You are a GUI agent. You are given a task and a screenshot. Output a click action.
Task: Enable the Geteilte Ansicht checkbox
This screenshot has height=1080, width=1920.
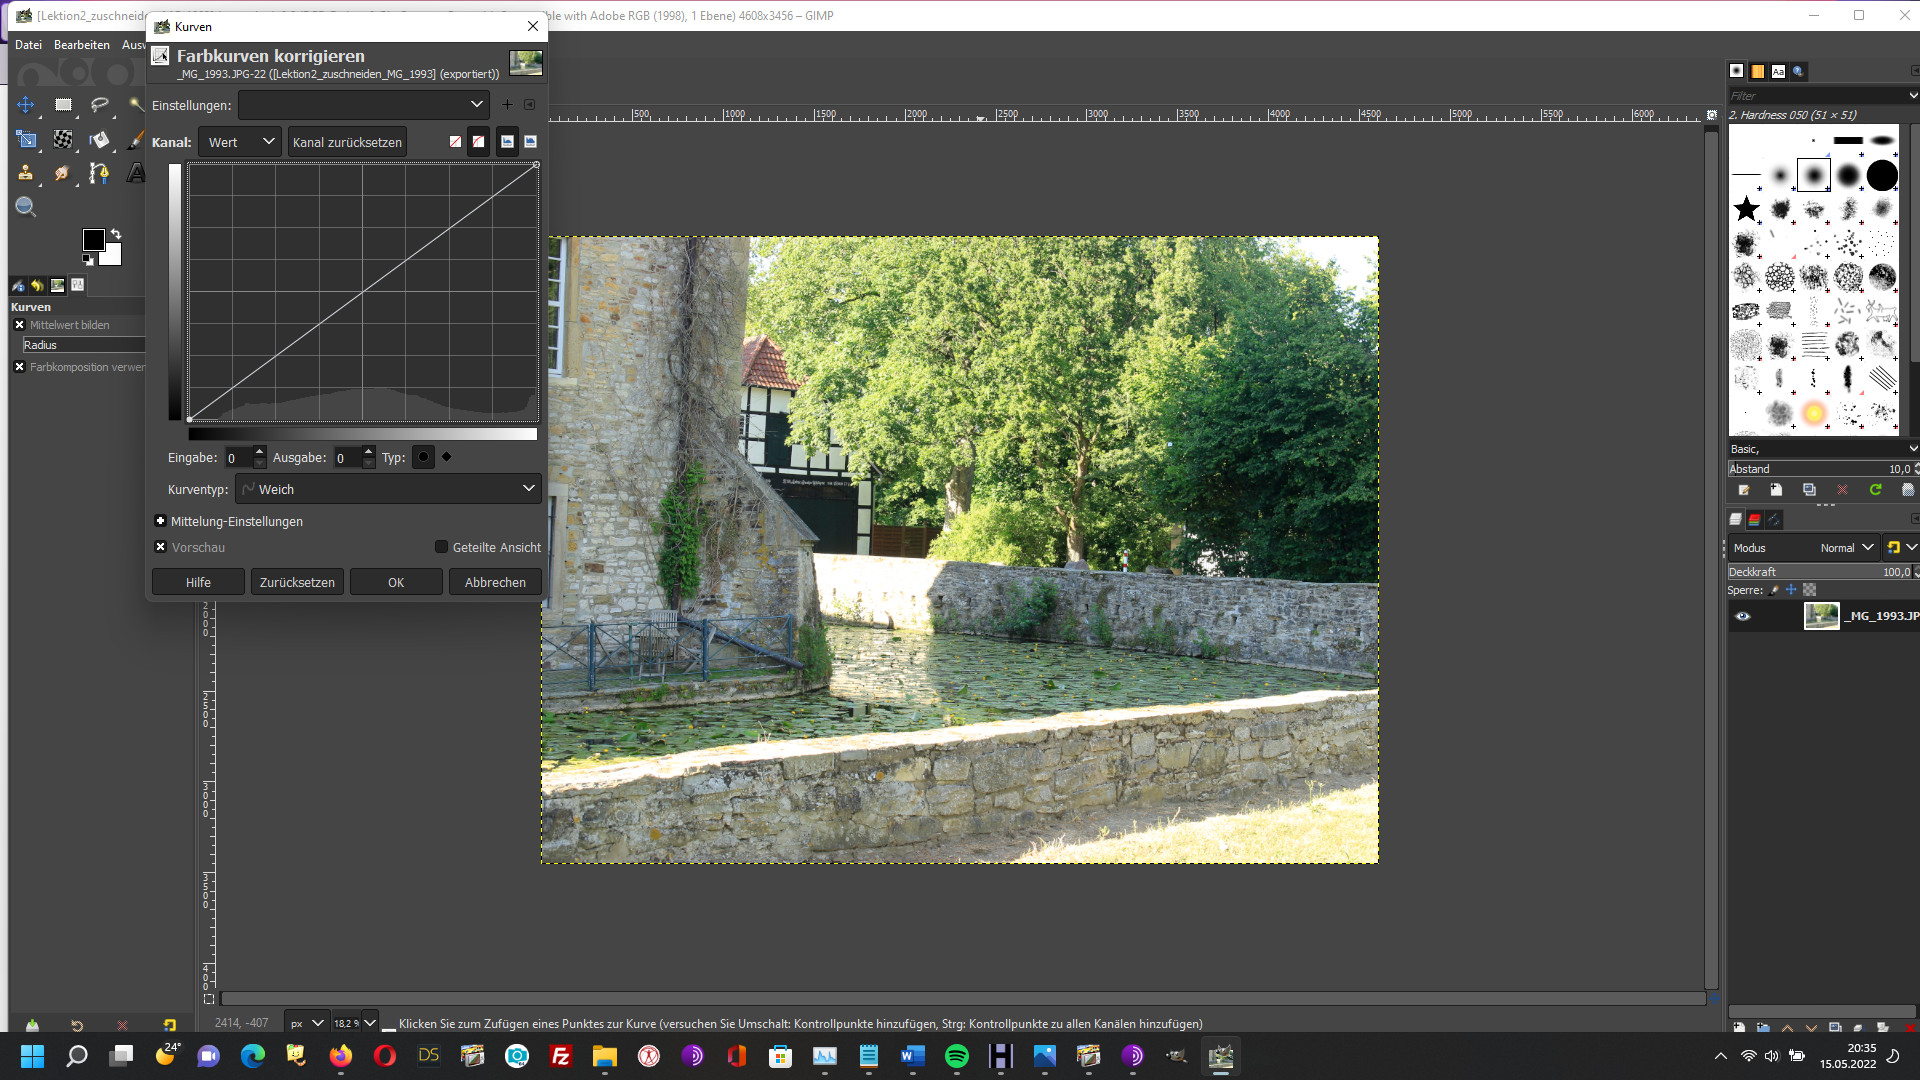(x=441, y=547)
